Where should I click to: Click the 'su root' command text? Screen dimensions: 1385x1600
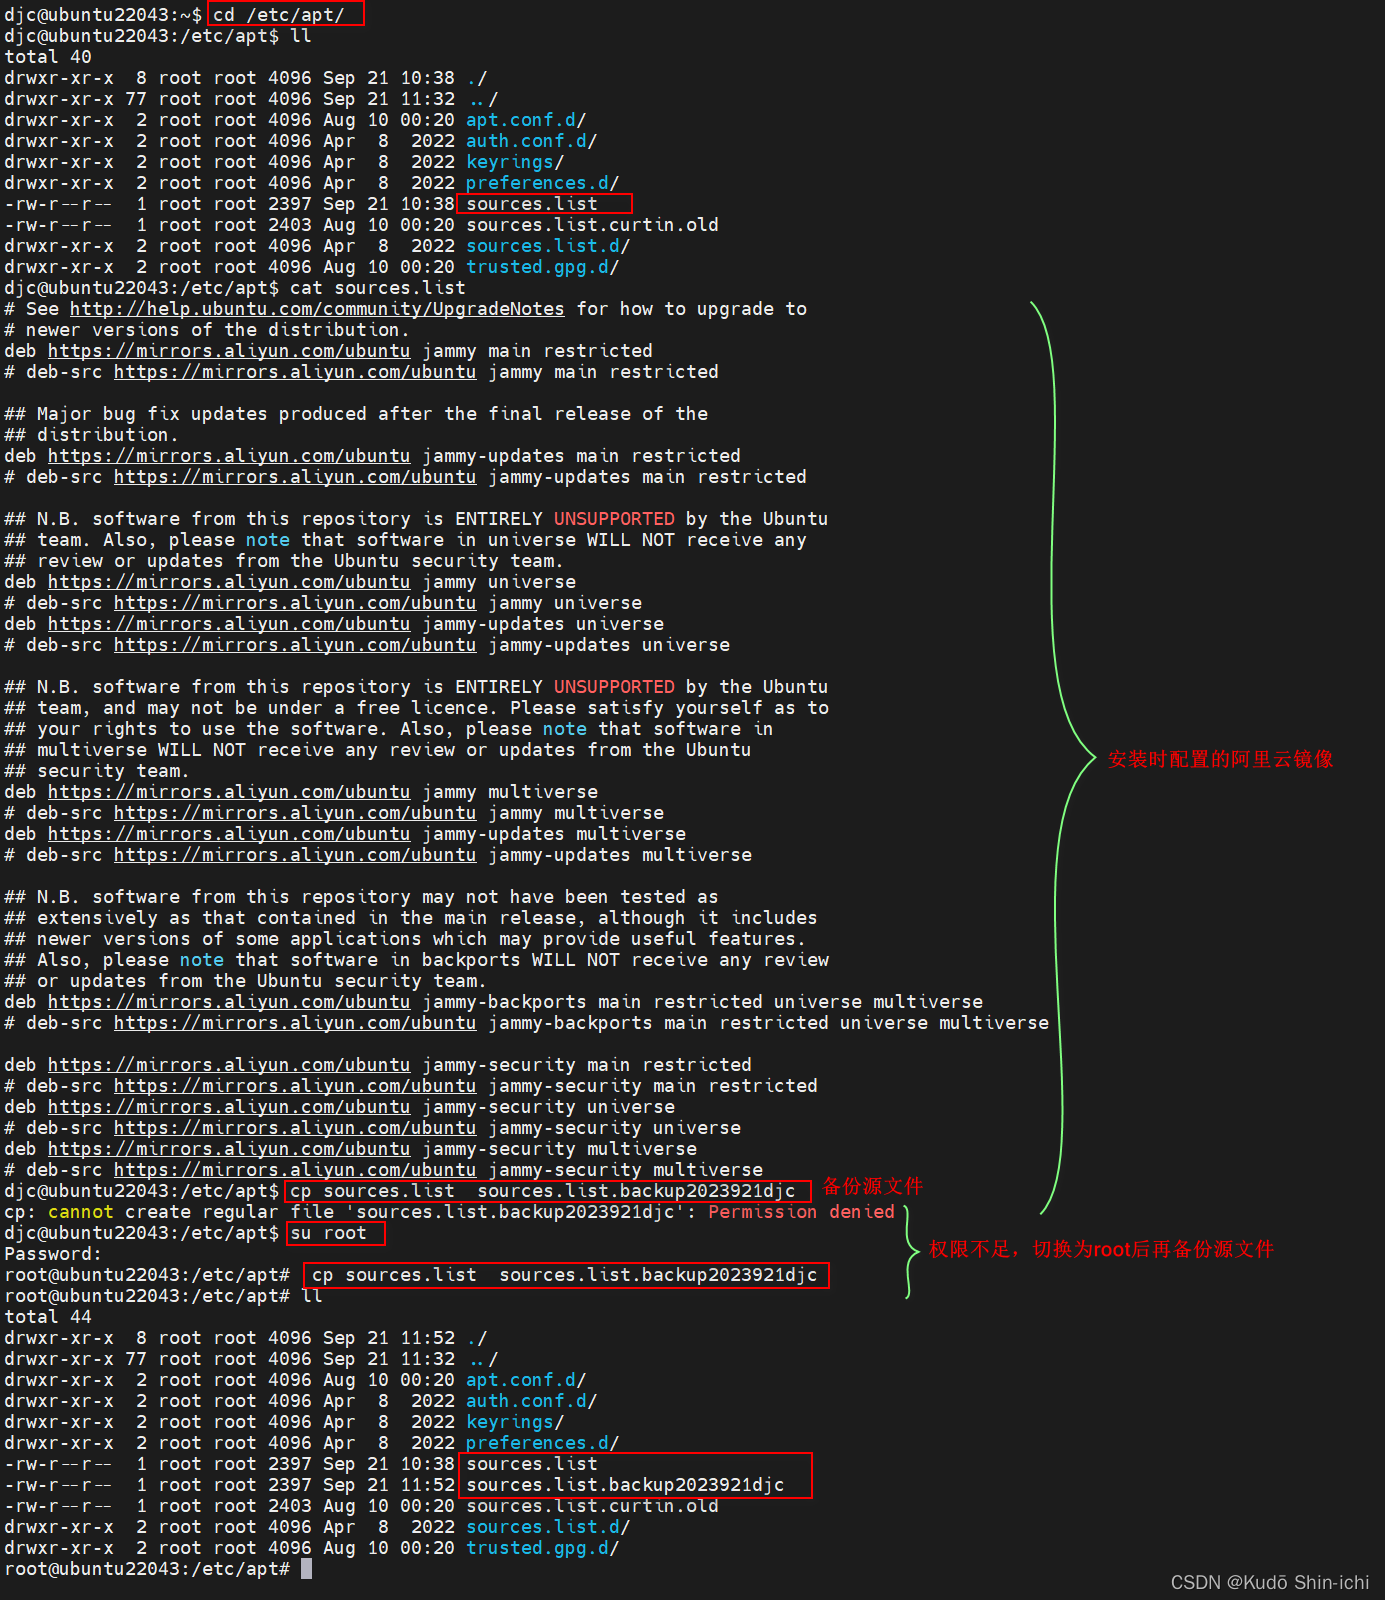click(x=329, y=1233)
